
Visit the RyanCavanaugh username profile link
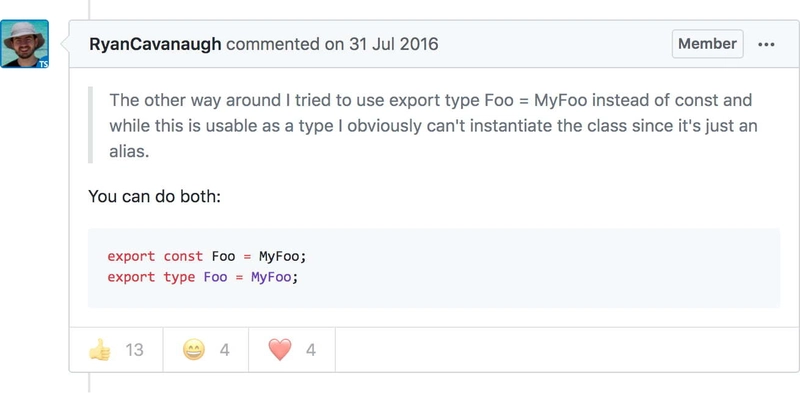[155, 44]
